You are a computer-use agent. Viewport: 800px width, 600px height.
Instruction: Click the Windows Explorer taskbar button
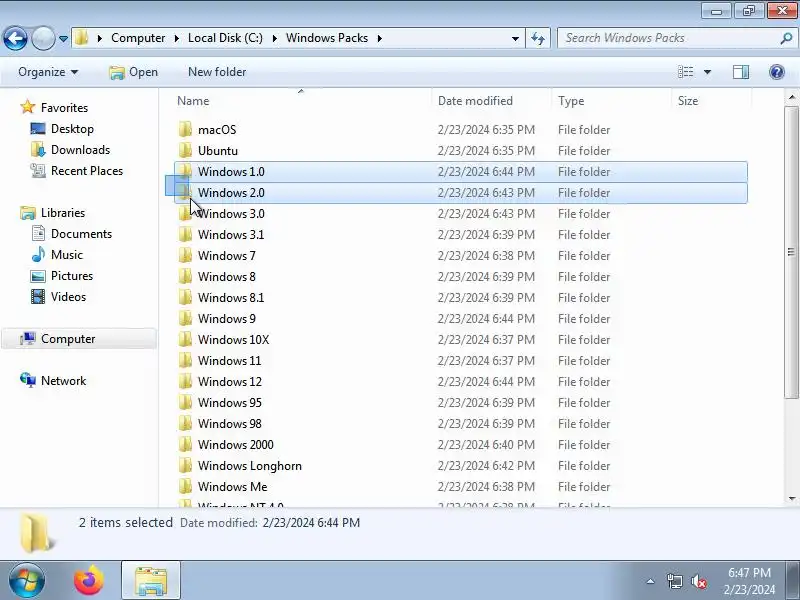[151, 581]
